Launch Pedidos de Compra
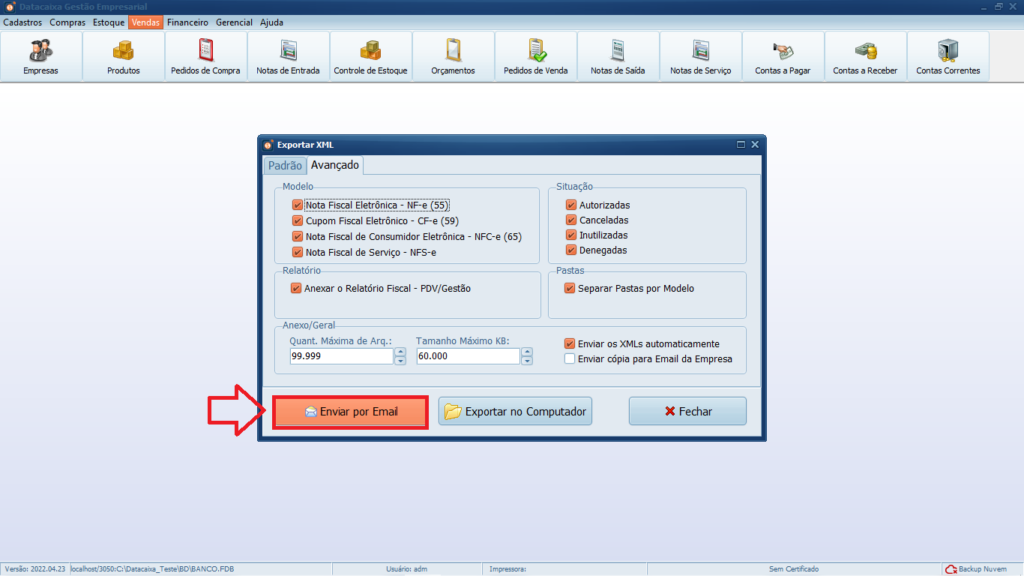The image size is (1024, 576). pos(205,57)
